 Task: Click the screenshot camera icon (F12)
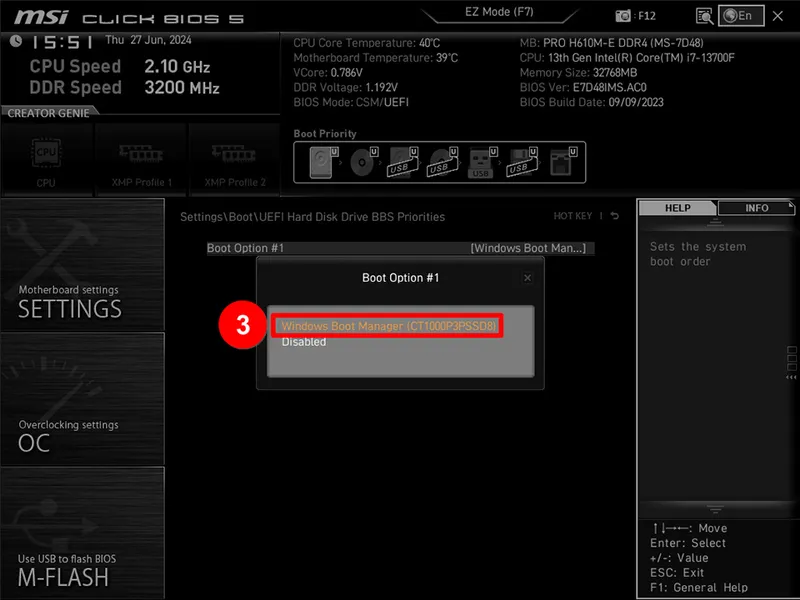tap(623, 16)
